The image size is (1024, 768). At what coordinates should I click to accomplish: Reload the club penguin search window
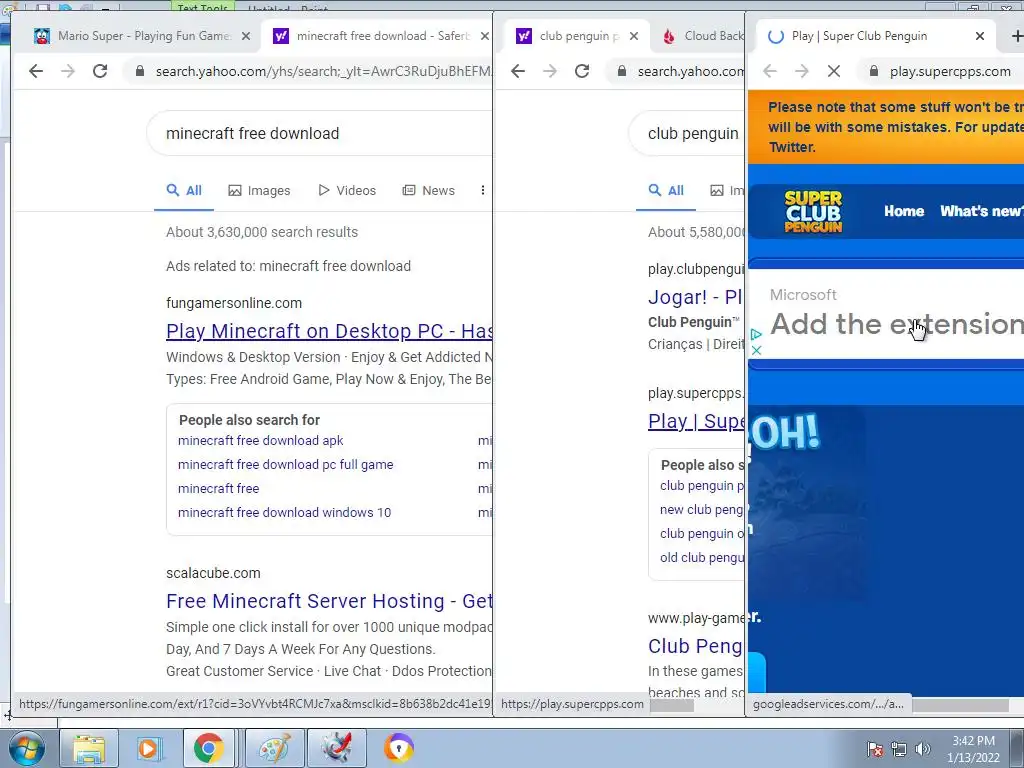pos(582,71)
